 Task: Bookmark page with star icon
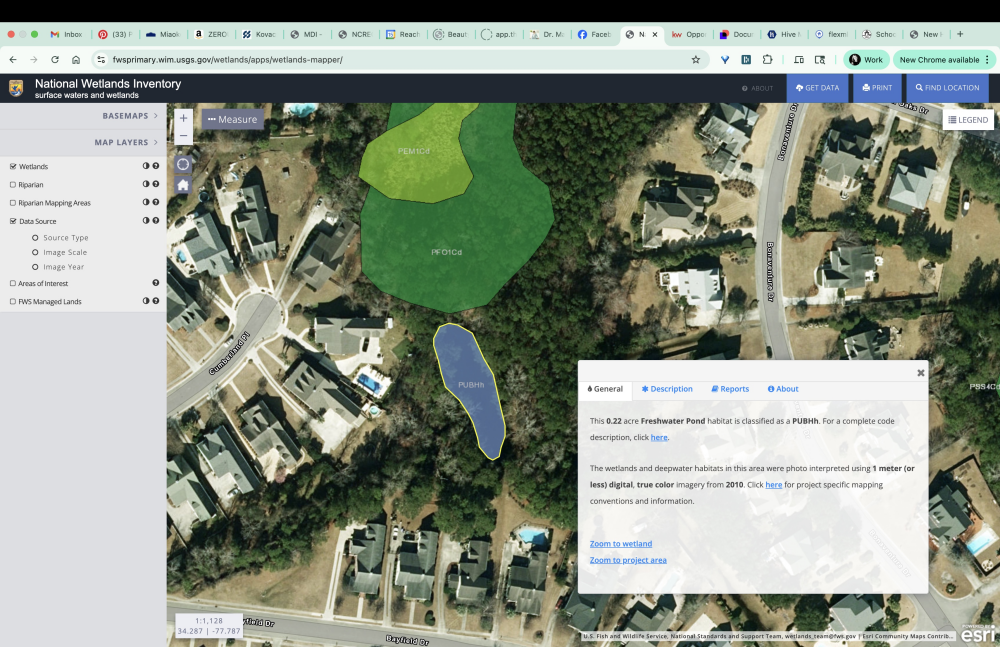pyautogui.click(x=696, y=60)
